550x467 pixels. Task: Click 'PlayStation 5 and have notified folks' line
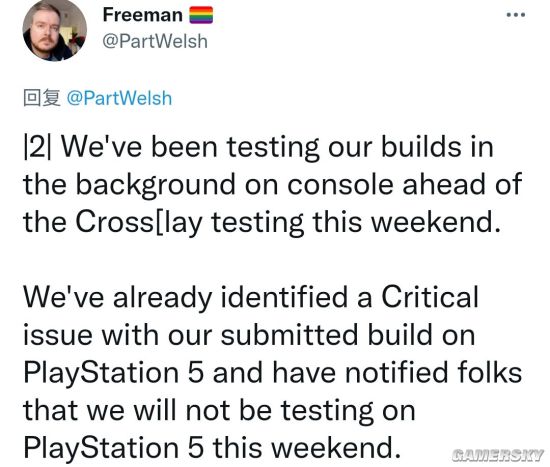[273, 373]
